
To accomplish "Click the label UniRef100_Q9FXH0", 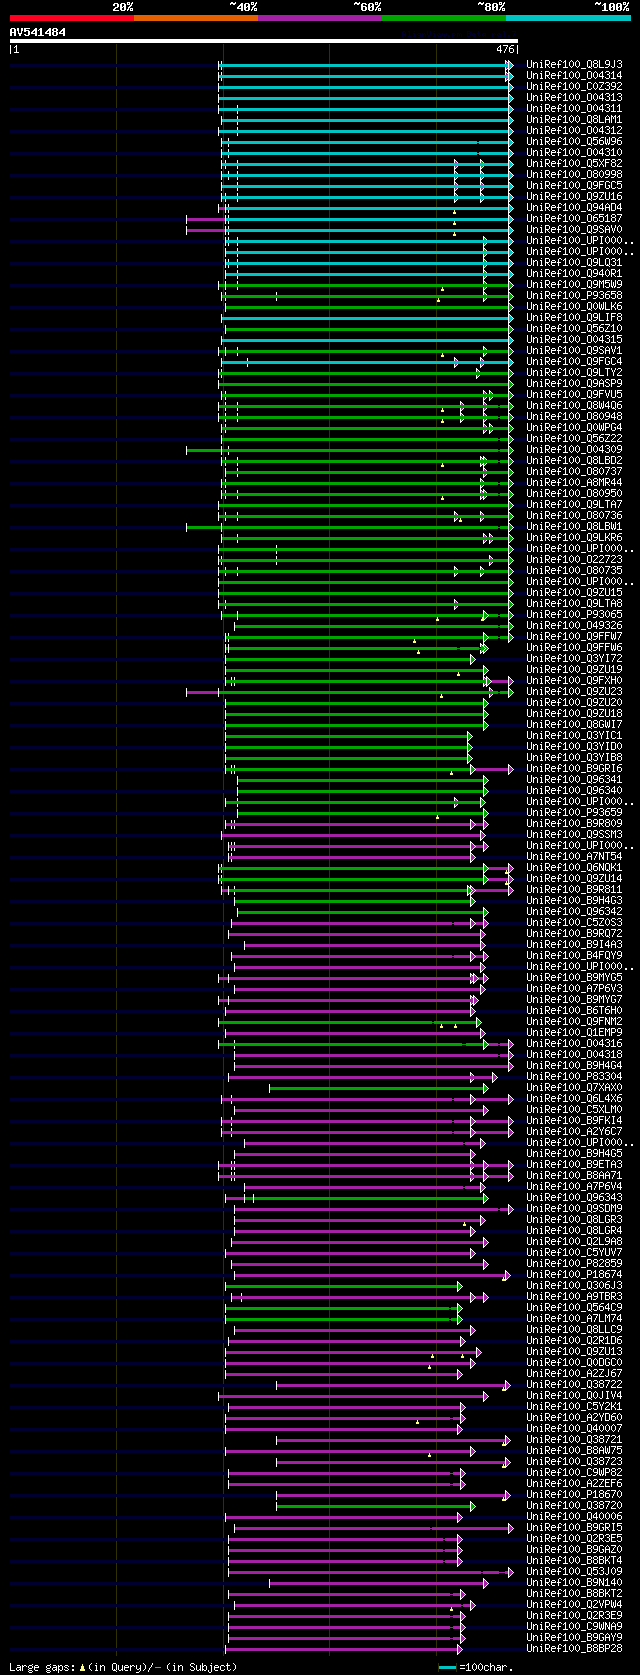I will coord(574,680).
